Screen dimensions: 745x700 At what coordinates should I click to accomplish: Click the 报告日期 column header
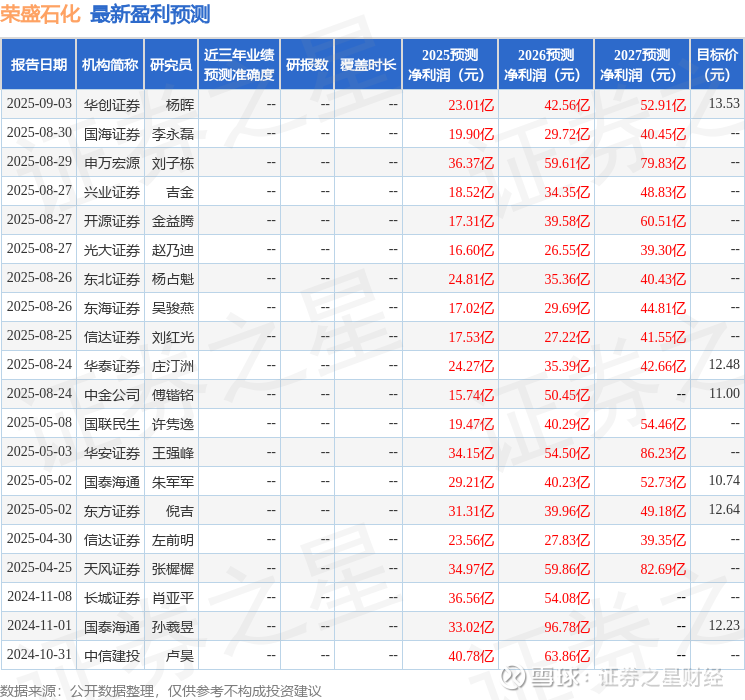[x=38, y=65]
